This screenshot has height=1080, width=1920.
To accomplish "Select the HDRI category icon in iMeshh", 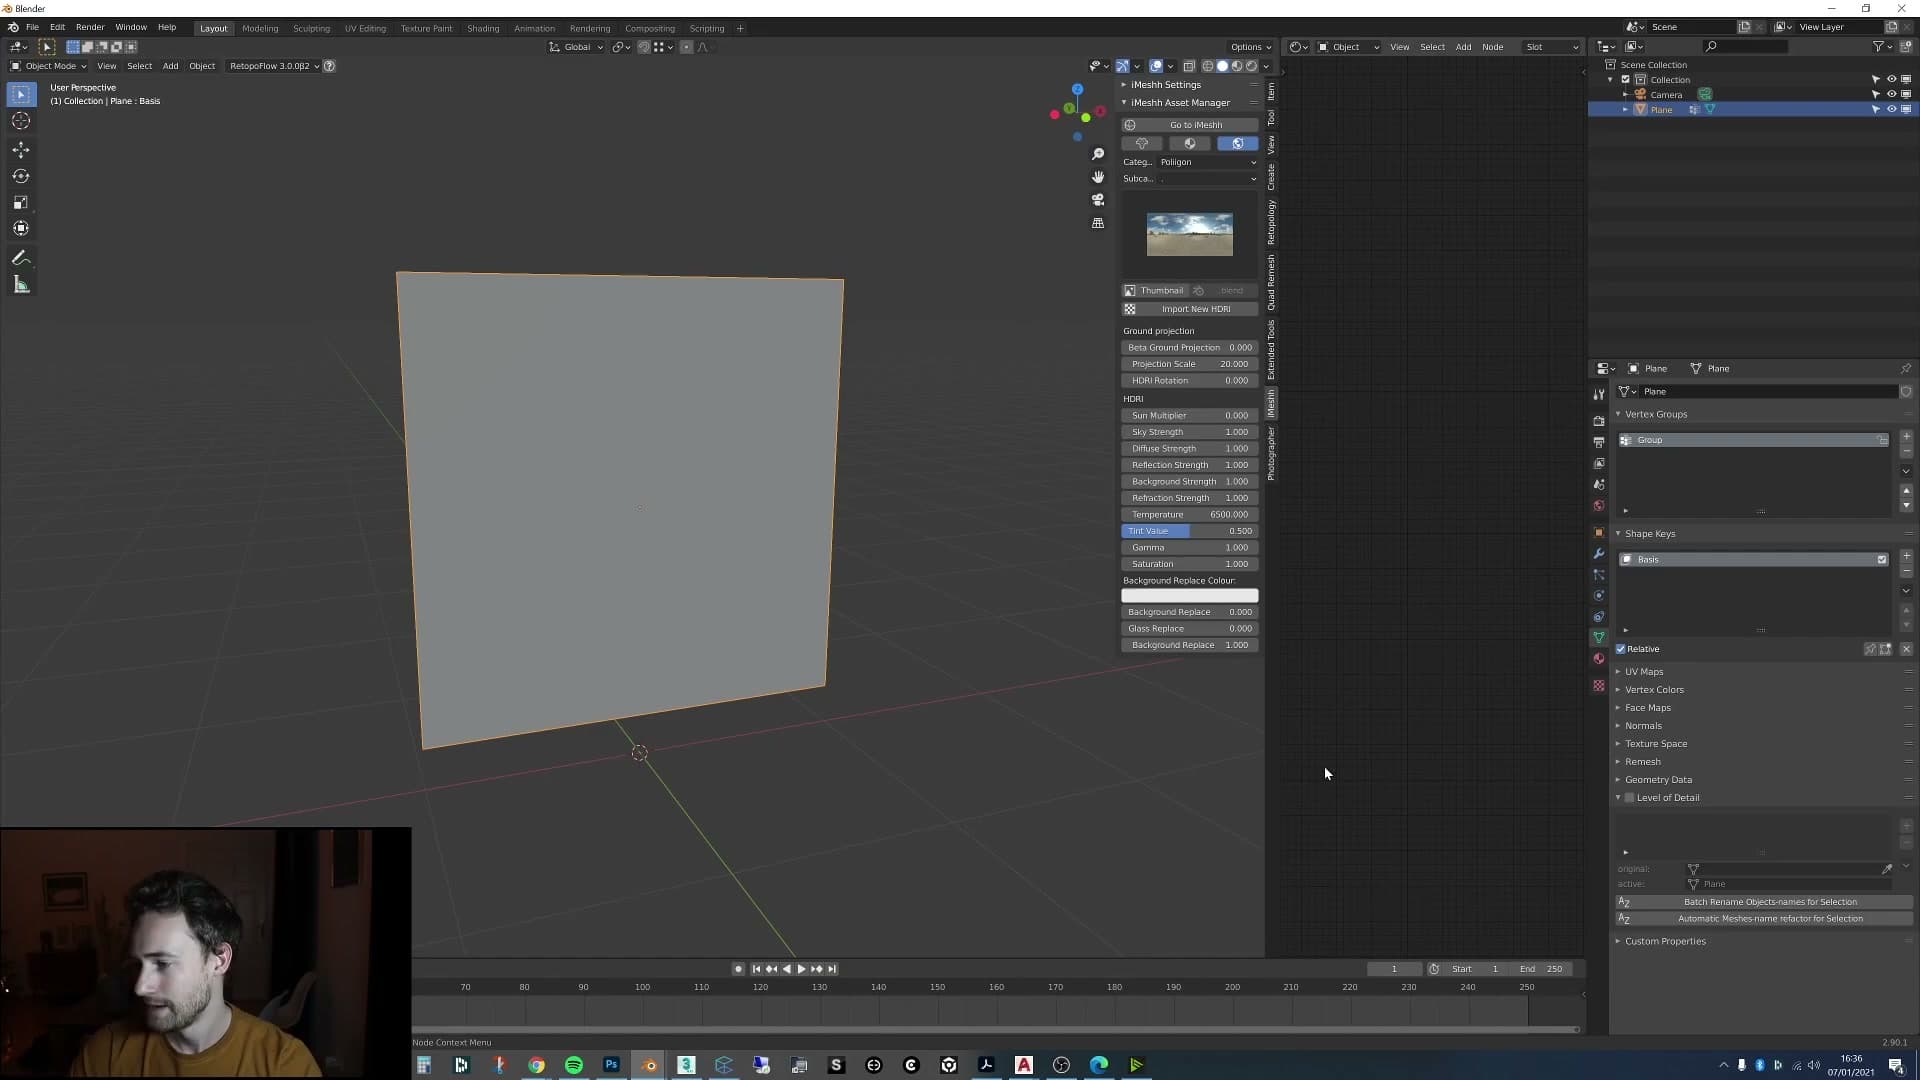I will pyautogui.click(x=1238, y=144).
